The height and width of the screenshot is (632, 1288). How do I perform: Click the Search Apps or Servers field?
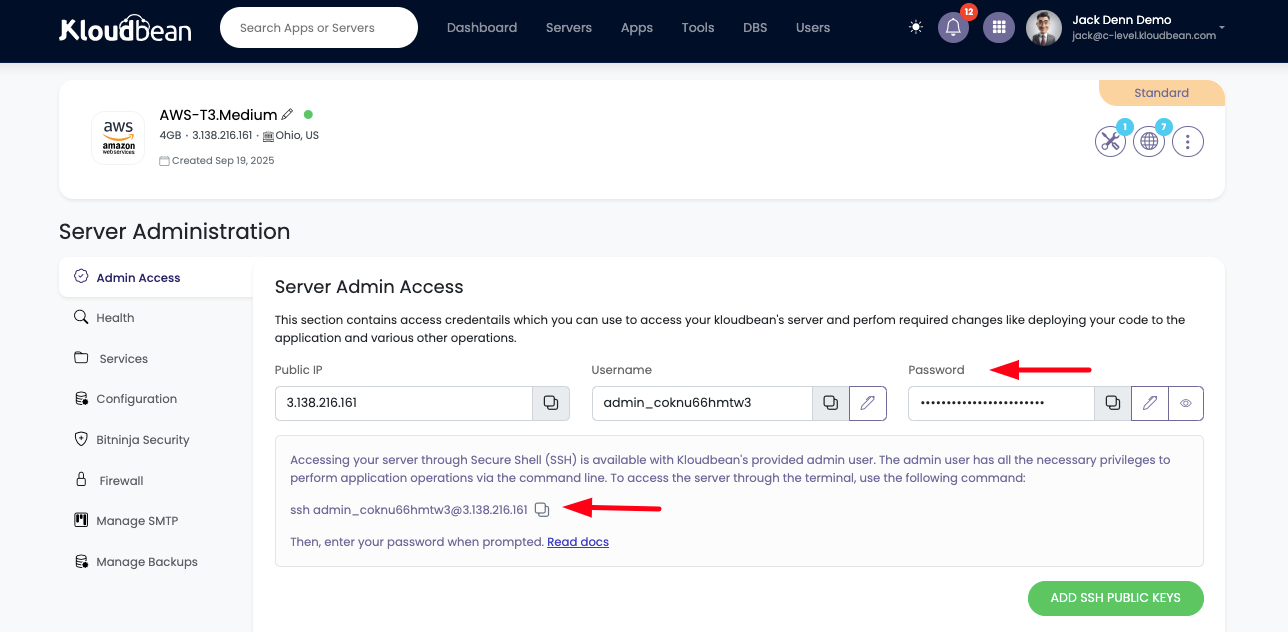(318, 28)
